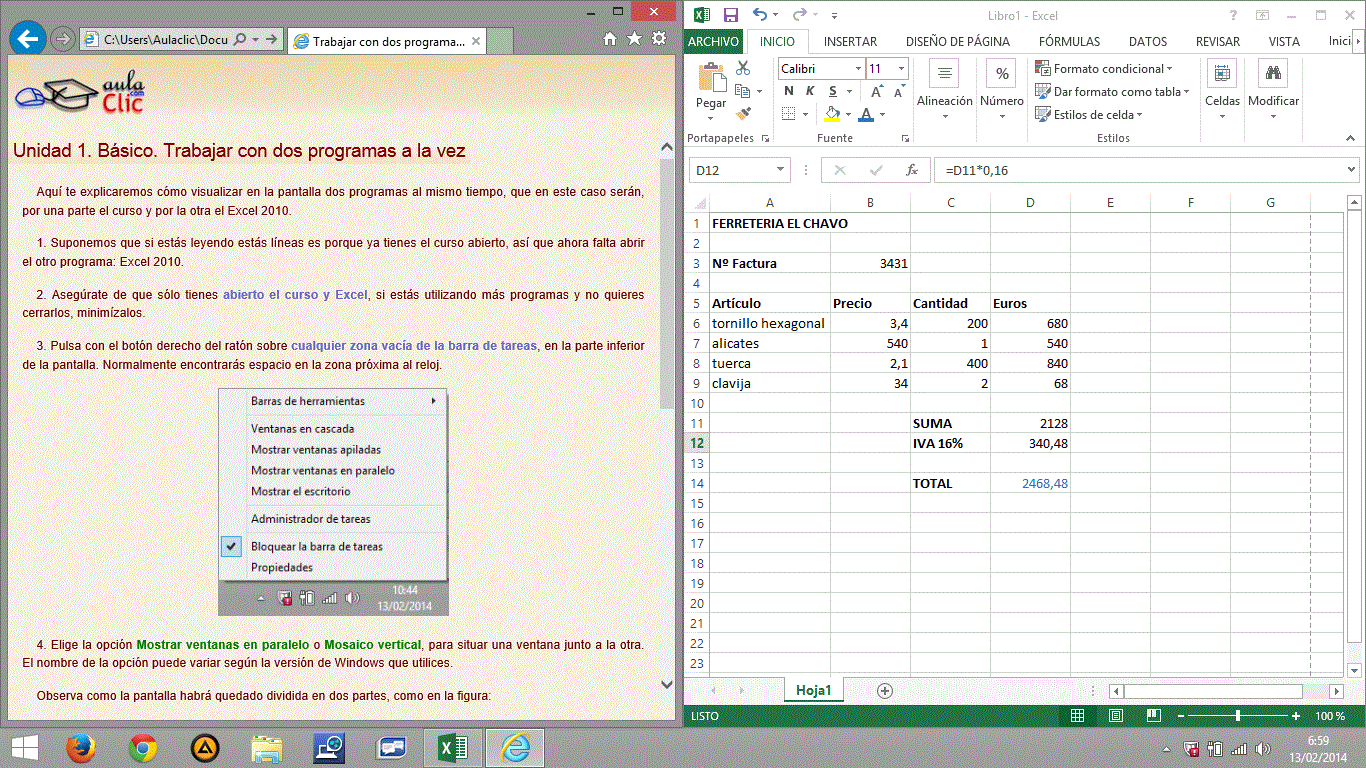Select the Format Painter brush icon
This screenshot has width=1366, height=768.
pos(743,114)
